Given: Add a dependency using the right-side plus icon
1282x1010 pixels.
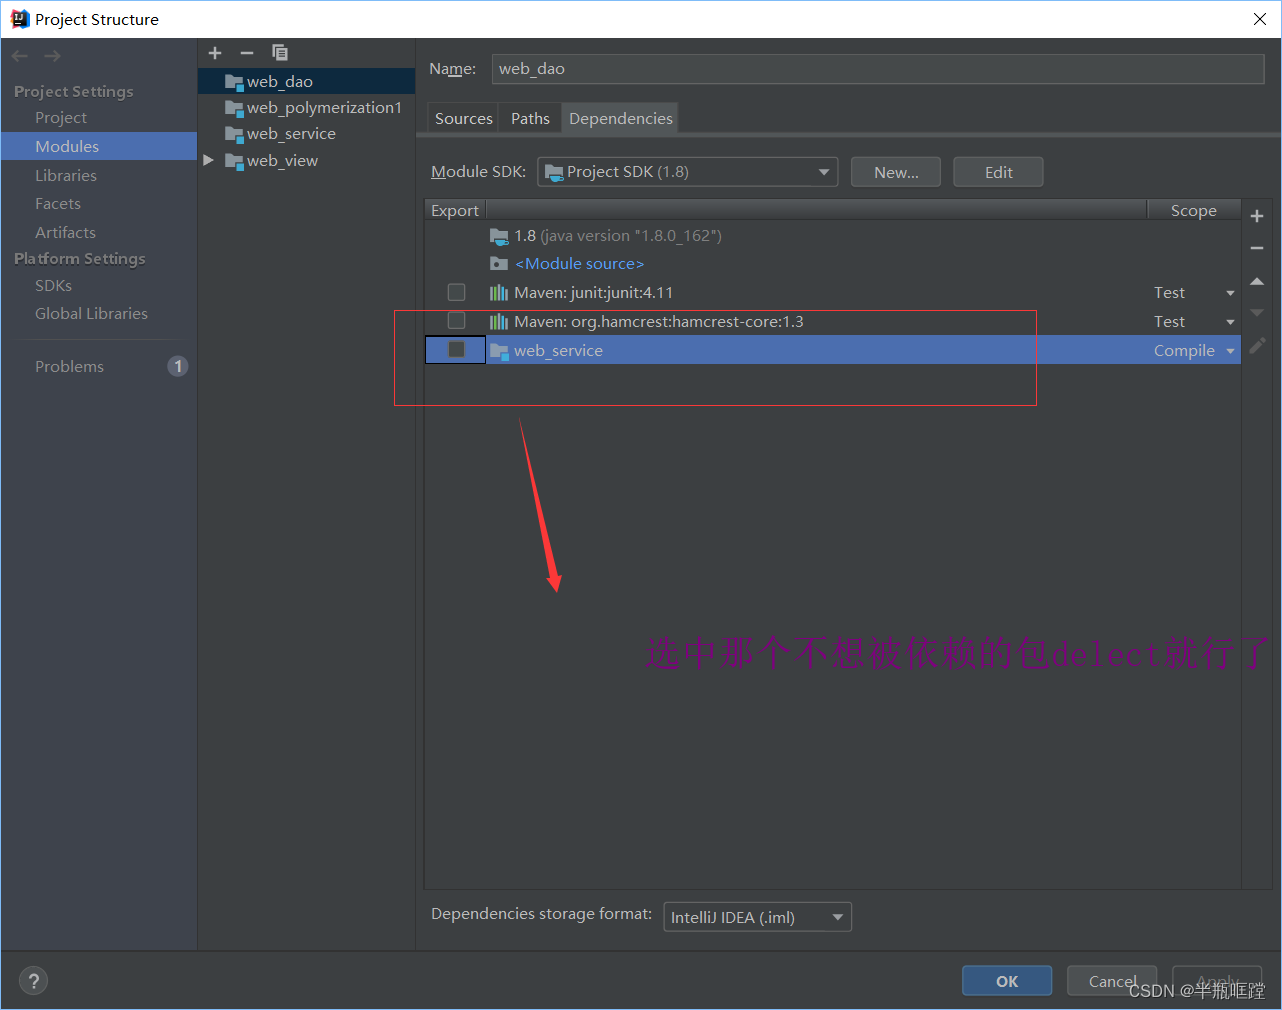Looking at the screenshot, I should click(1257, 215).
